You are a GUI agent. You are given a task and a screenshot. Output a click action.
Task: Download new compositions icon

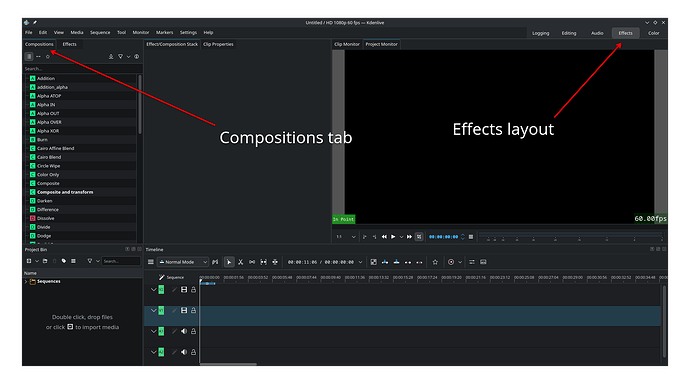tap(111, 56)
